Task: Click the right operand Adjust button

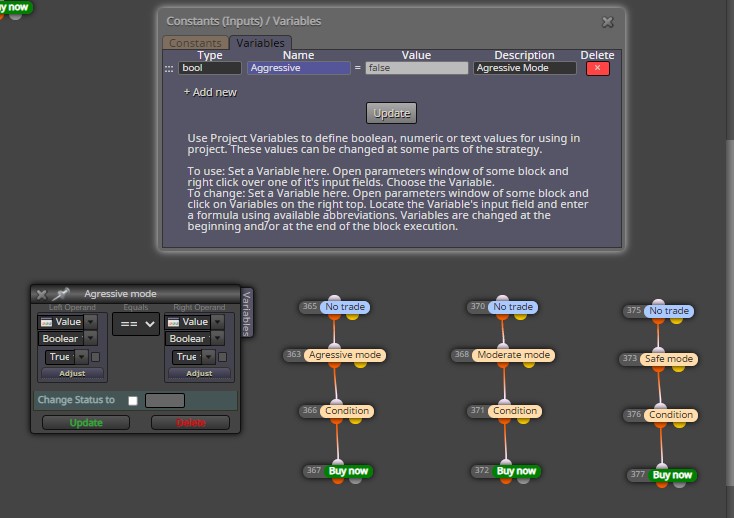Action: [x=199, y=373]
